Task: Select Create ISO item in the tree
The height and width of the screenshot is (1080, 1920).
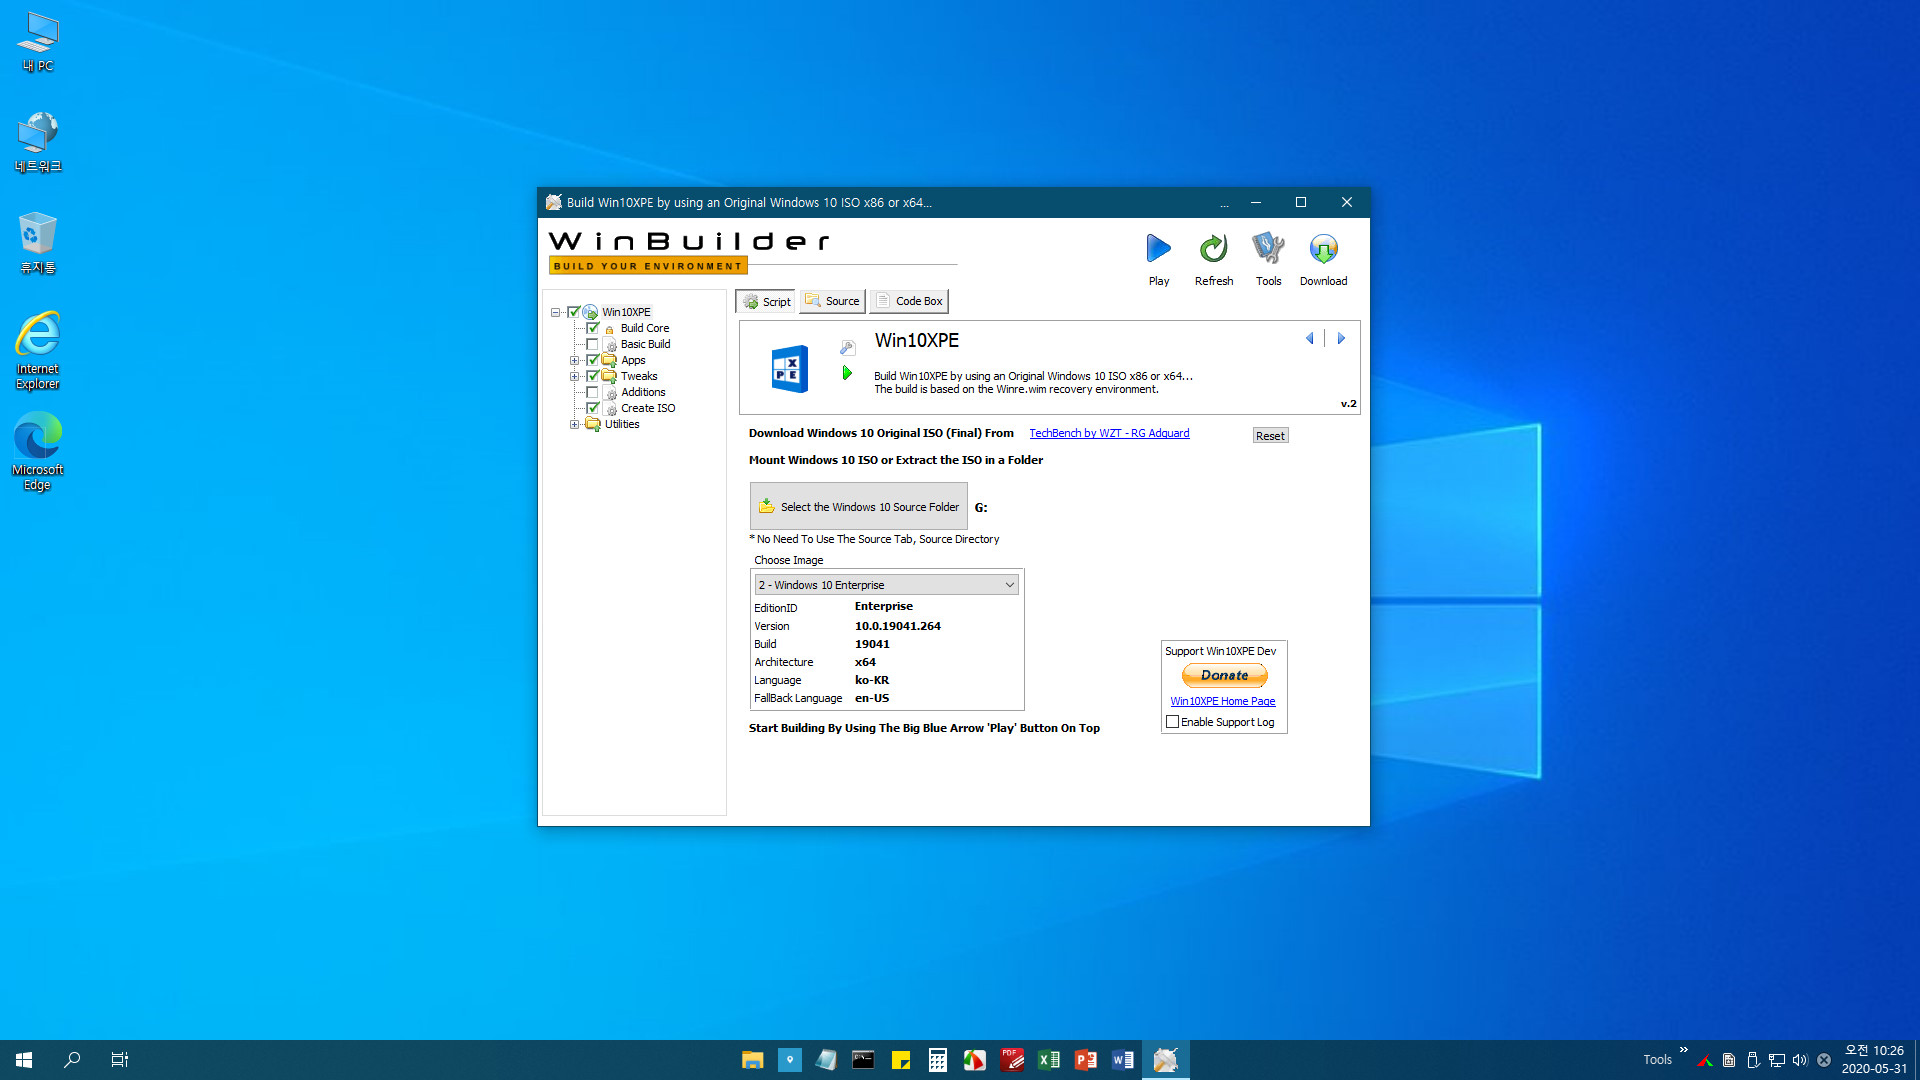Action: click(x=648, y=408)
